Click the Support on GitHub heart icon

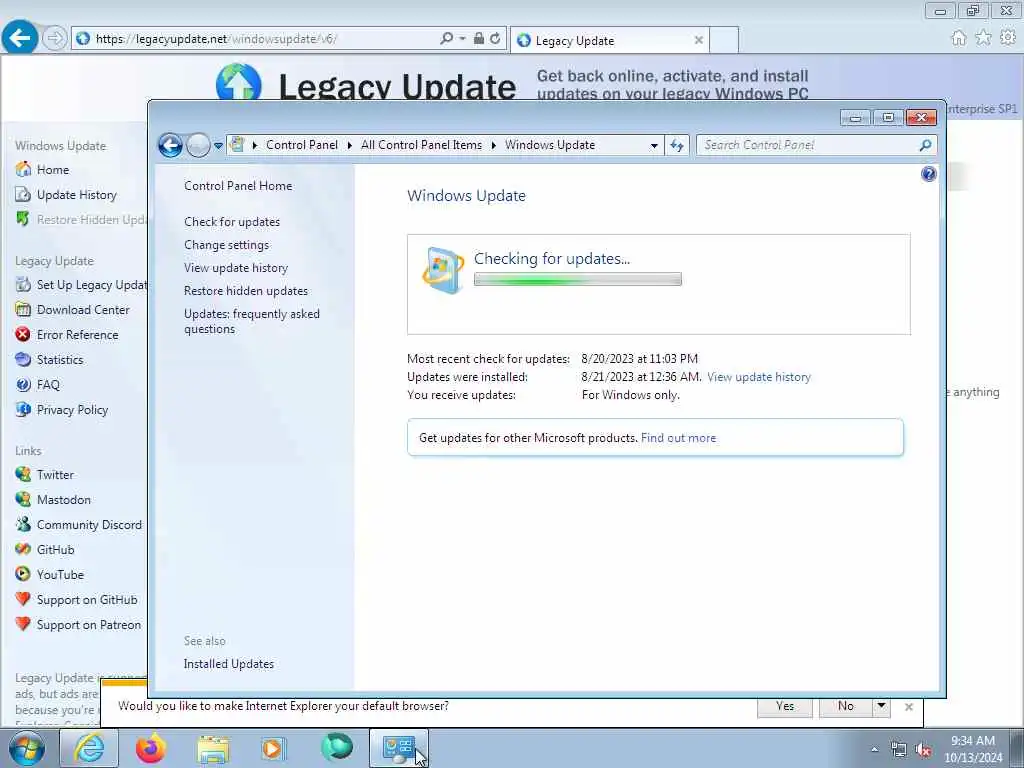tap(23, 599)
